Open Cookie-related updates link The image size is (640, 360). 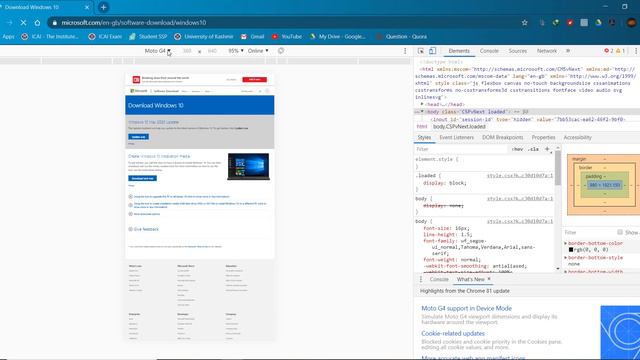[x=453, y=333]
